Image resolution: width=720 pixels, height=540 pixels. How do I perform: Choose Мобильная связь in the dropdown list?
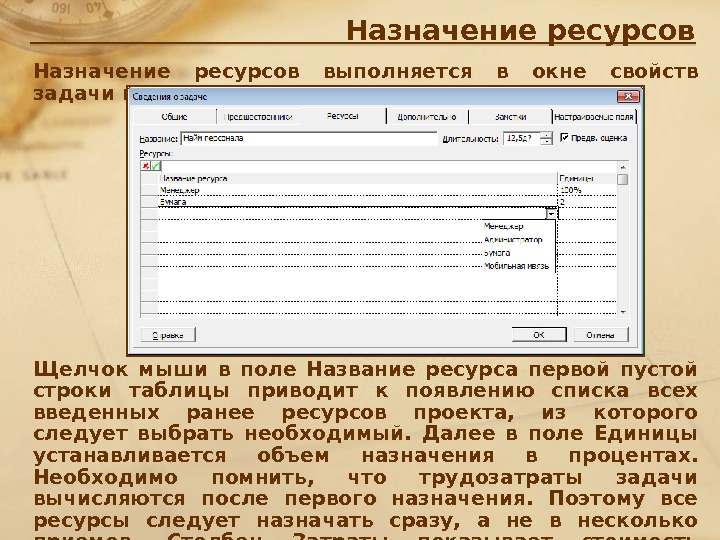coord(519,266)
